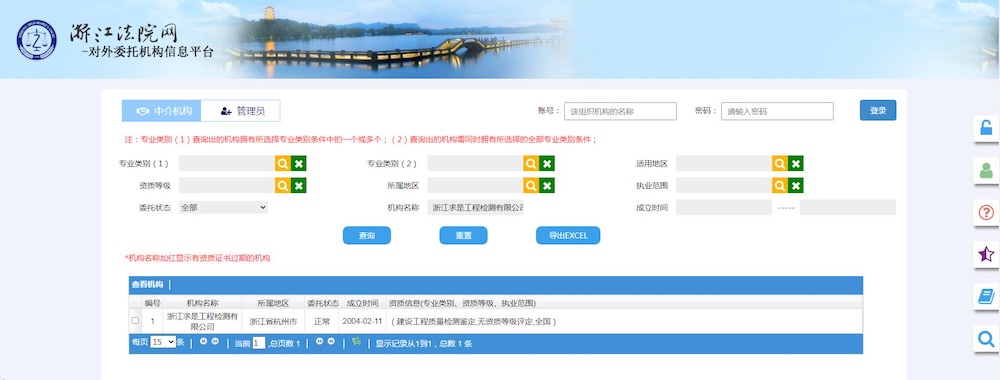
Task: Click the 浙江省杭州市 table cell
Action: pos(273,321)
